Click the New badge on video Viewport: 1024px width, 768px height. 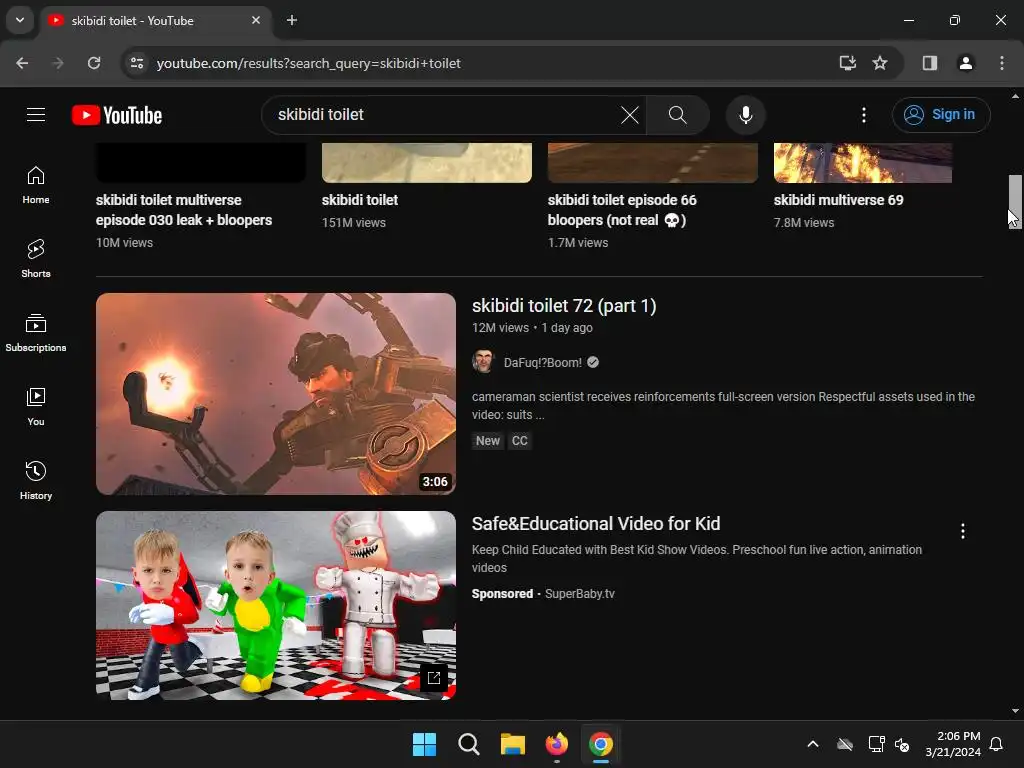488,441
